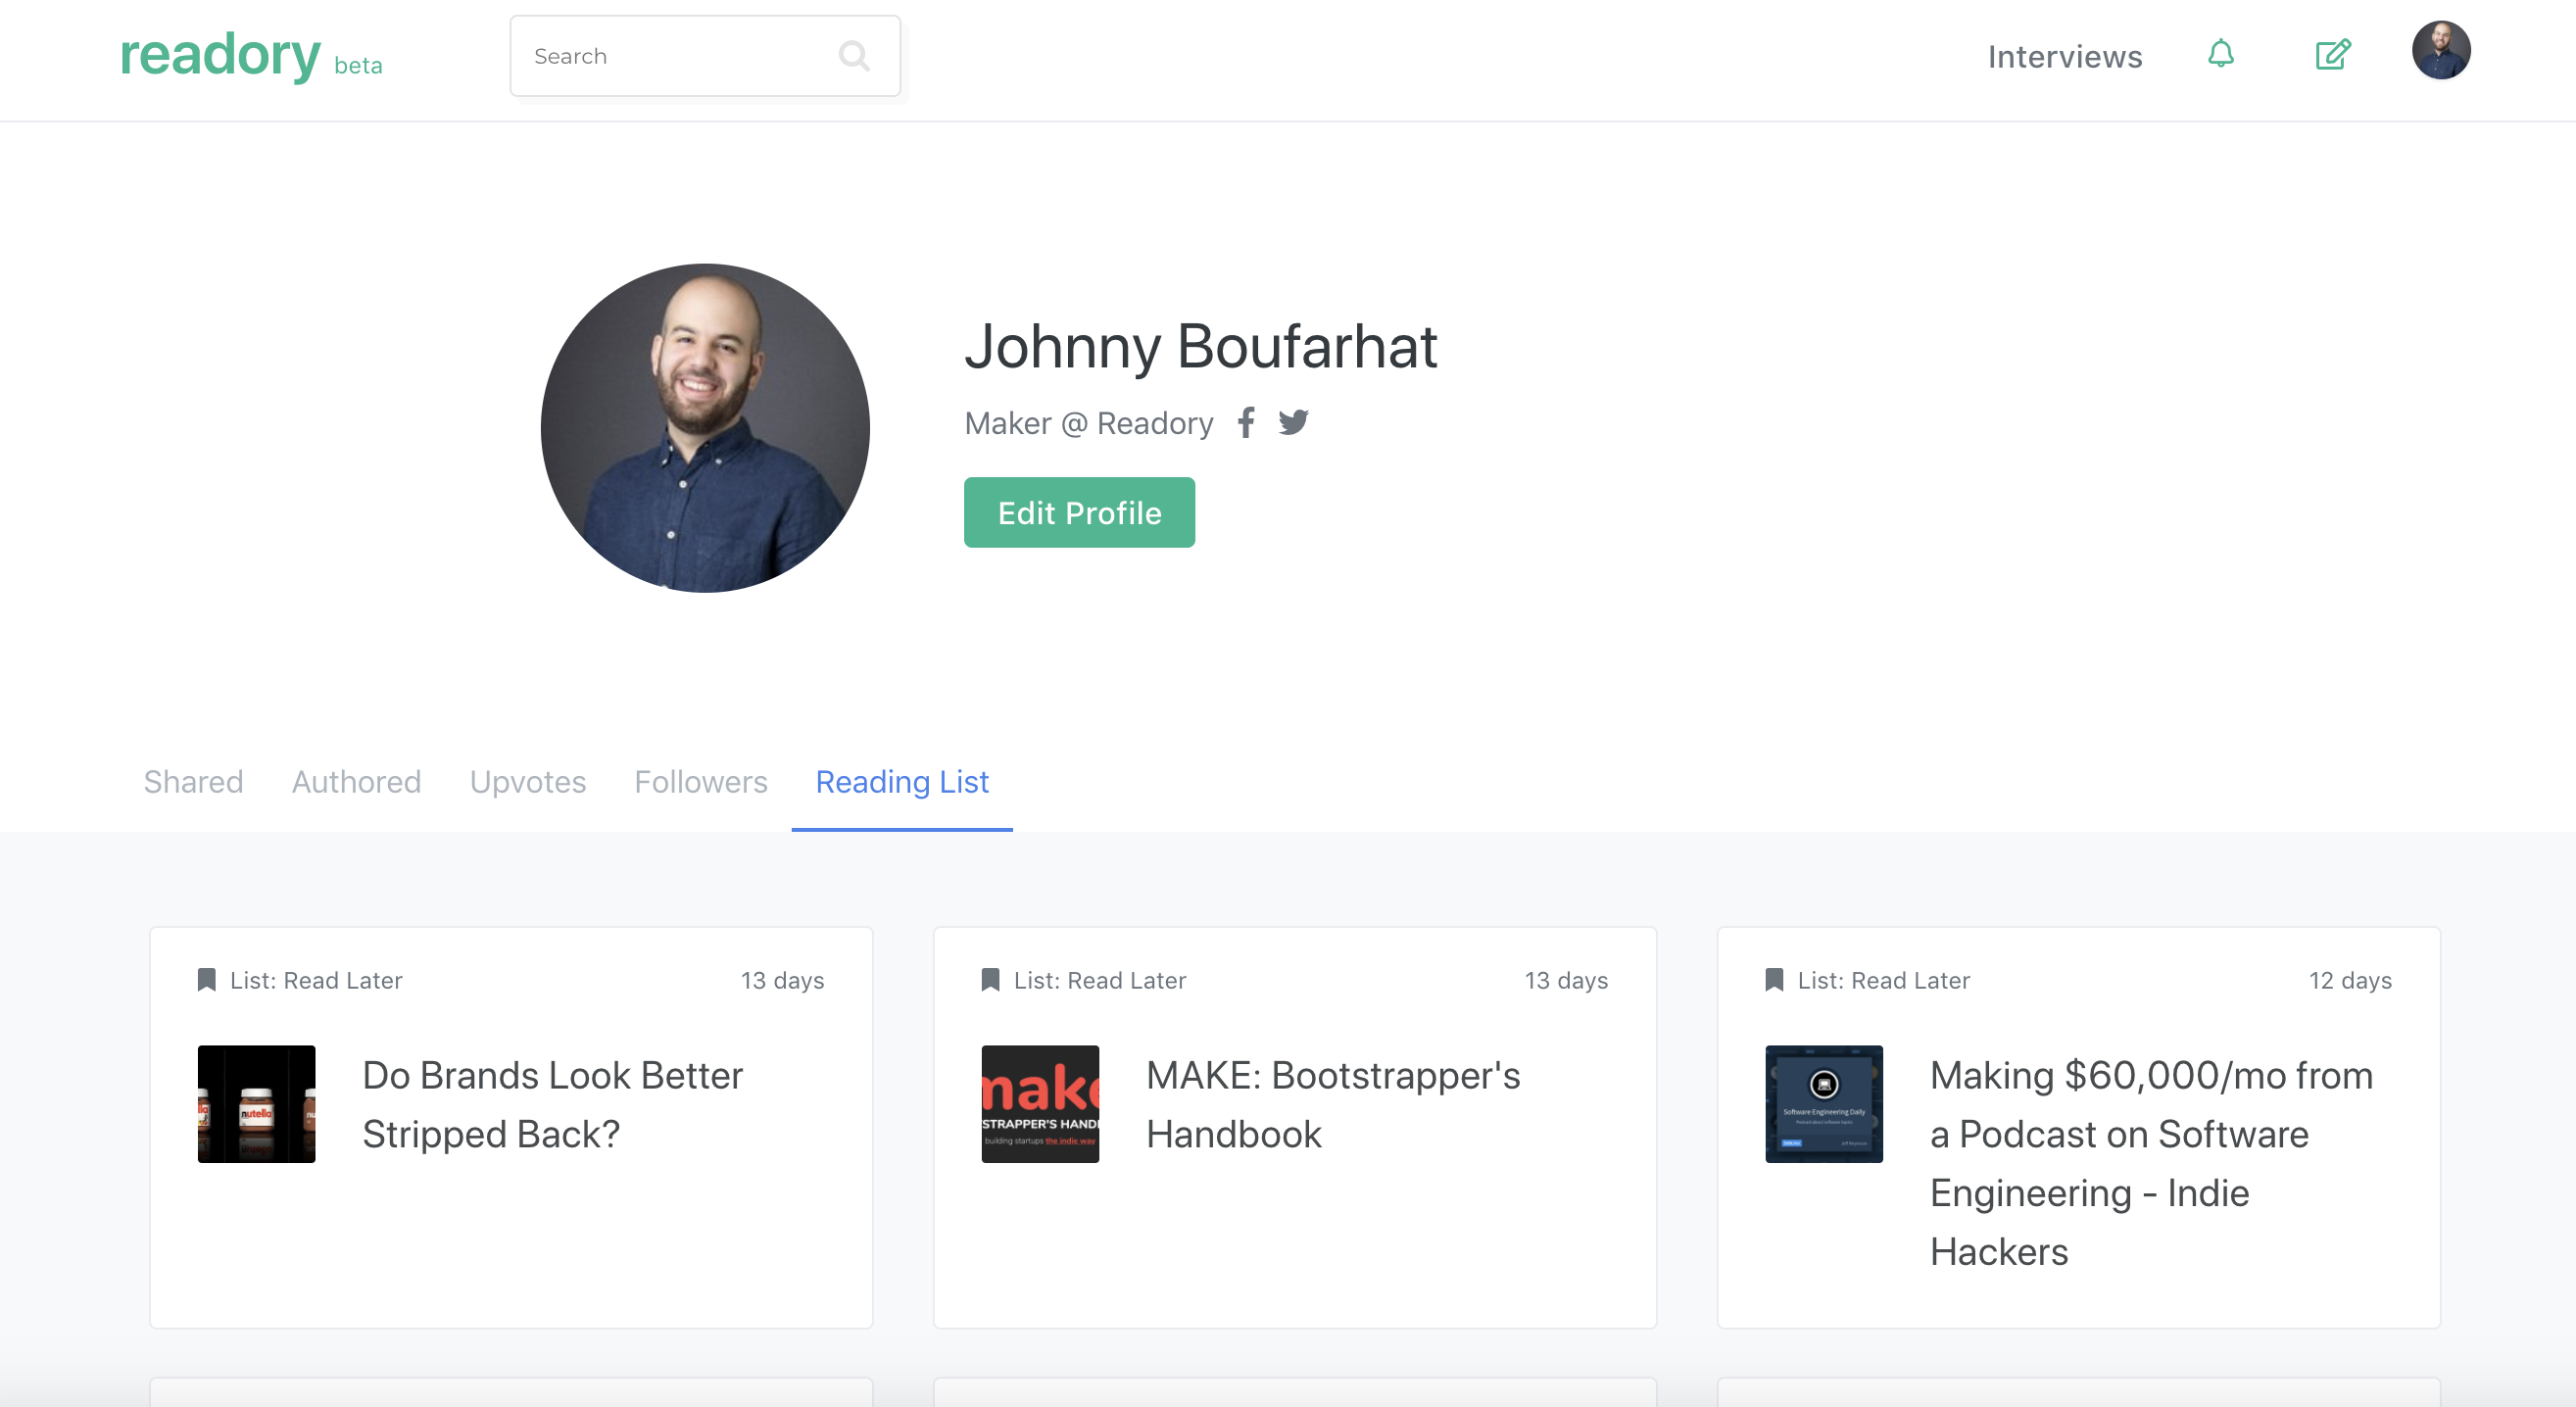Click bookmark icon on Do Brands card
The height and width of the screenshot is (1407, 2576).
tap(207, 980)
